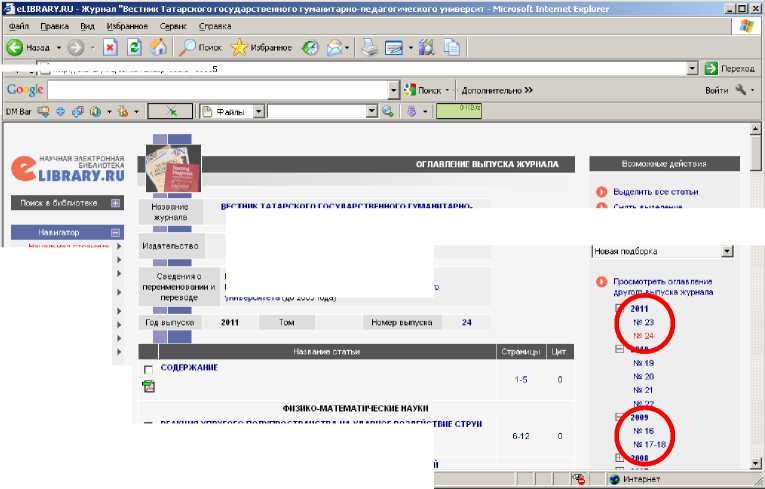Click the issue number 24 link
This screenshot has height=489, width=765.
466,323
